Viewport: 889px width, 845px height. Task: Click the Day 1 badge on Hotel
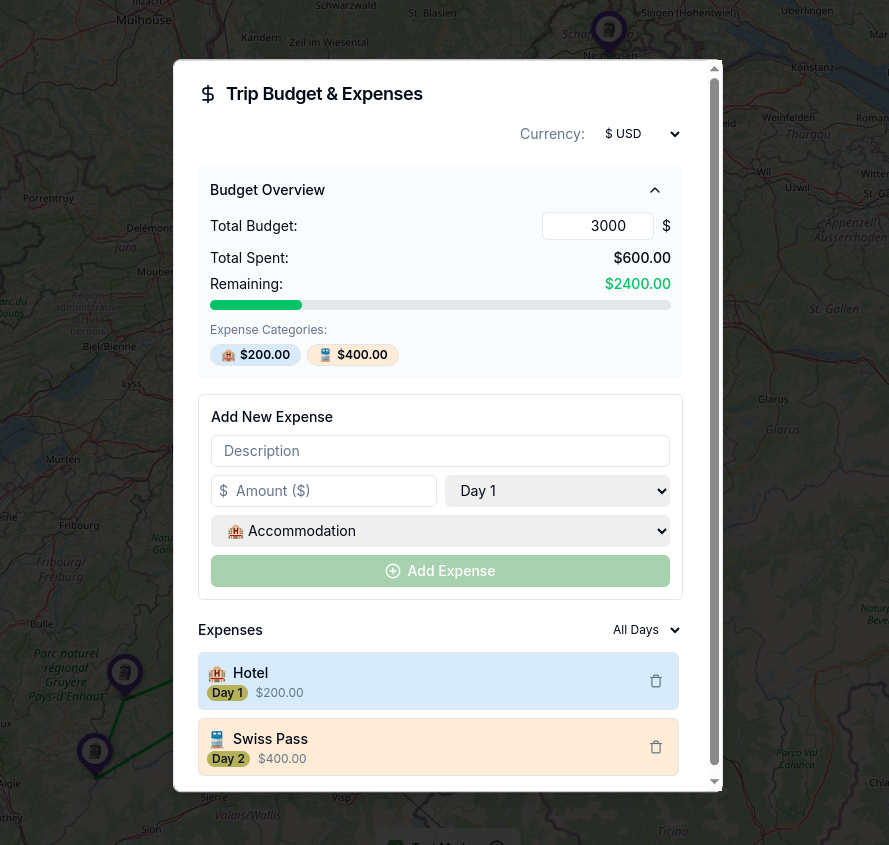tap(227, 693)
